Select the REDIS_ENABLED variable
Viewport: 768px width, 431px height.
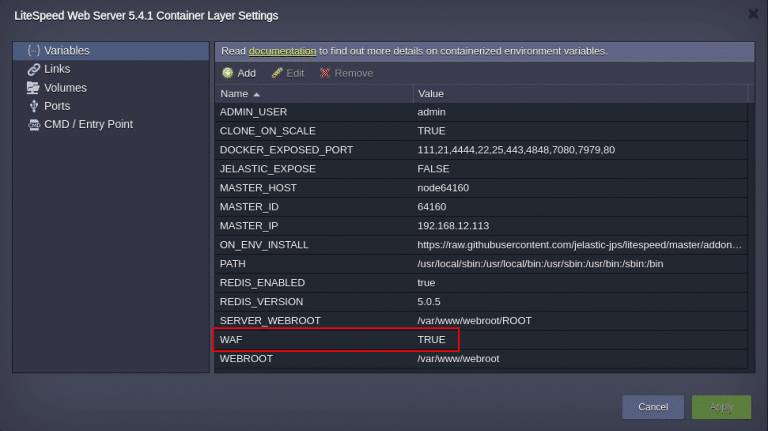point(262,283)
